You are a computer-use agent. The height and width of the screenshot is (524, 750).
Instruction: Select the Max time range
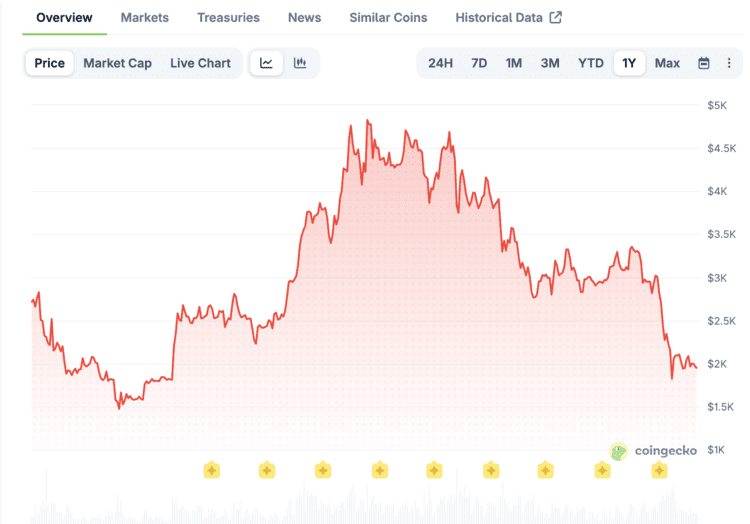coord(667,63)
